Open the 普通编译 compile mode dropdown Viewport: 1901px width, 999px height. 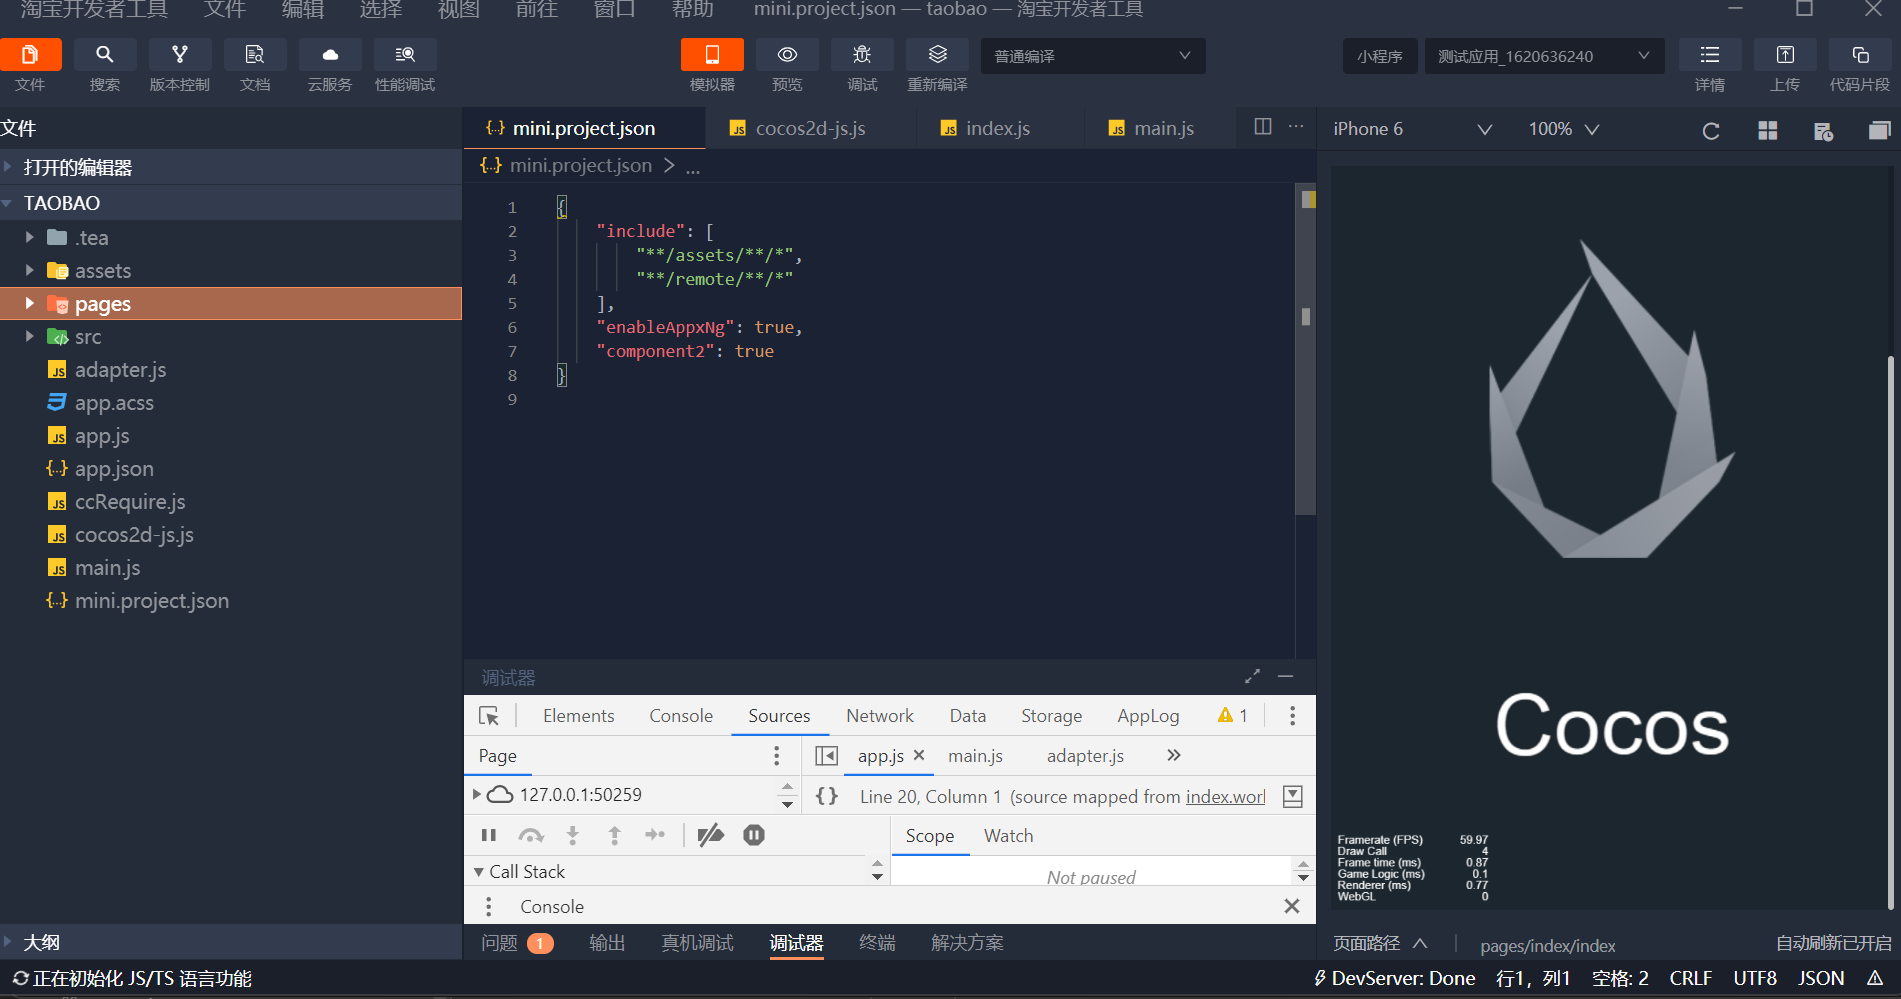[x=1093, y=56]
